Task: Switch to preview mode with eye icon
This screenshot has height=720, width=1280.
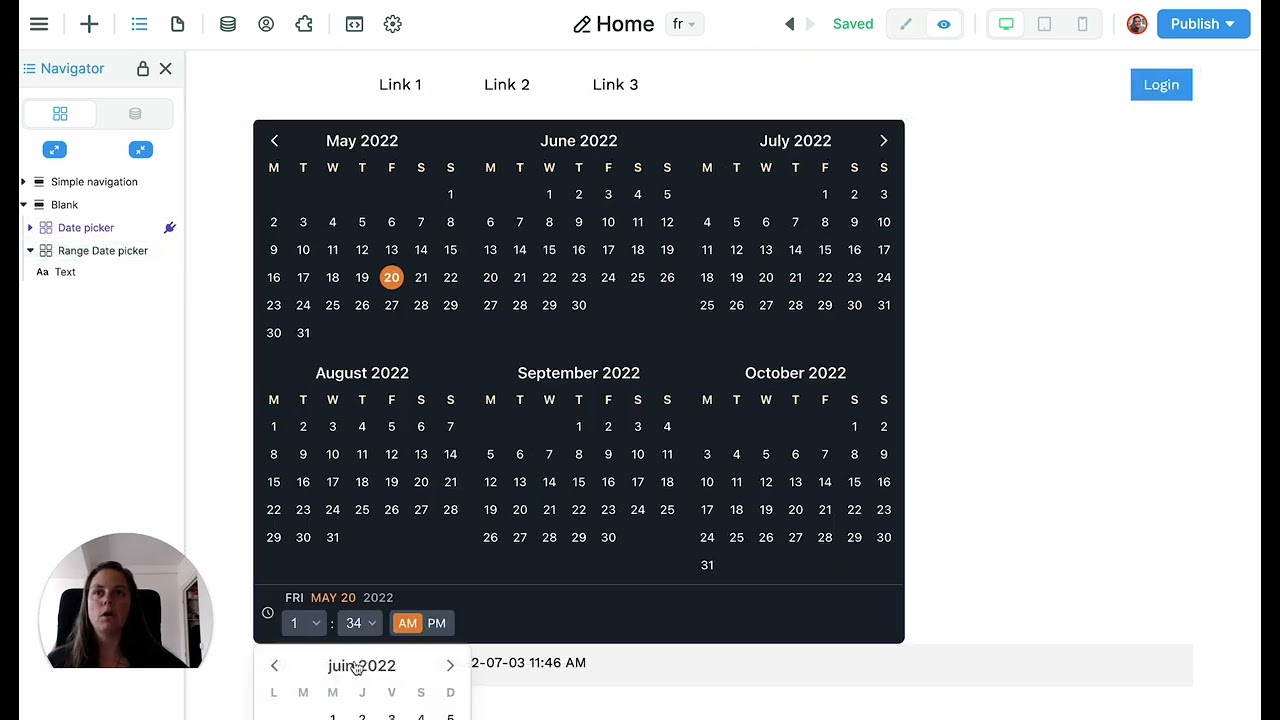Action: click(944, 24)
